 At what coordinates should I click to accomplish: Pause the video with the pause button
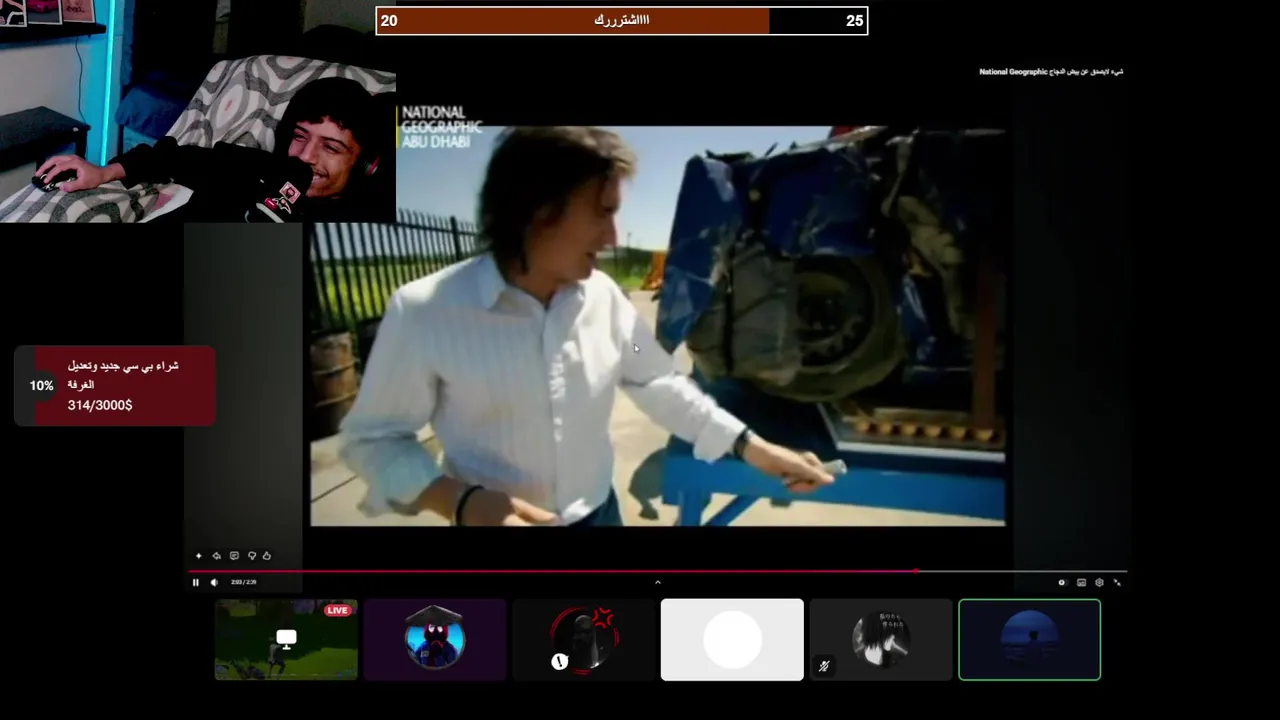[196, 582]
